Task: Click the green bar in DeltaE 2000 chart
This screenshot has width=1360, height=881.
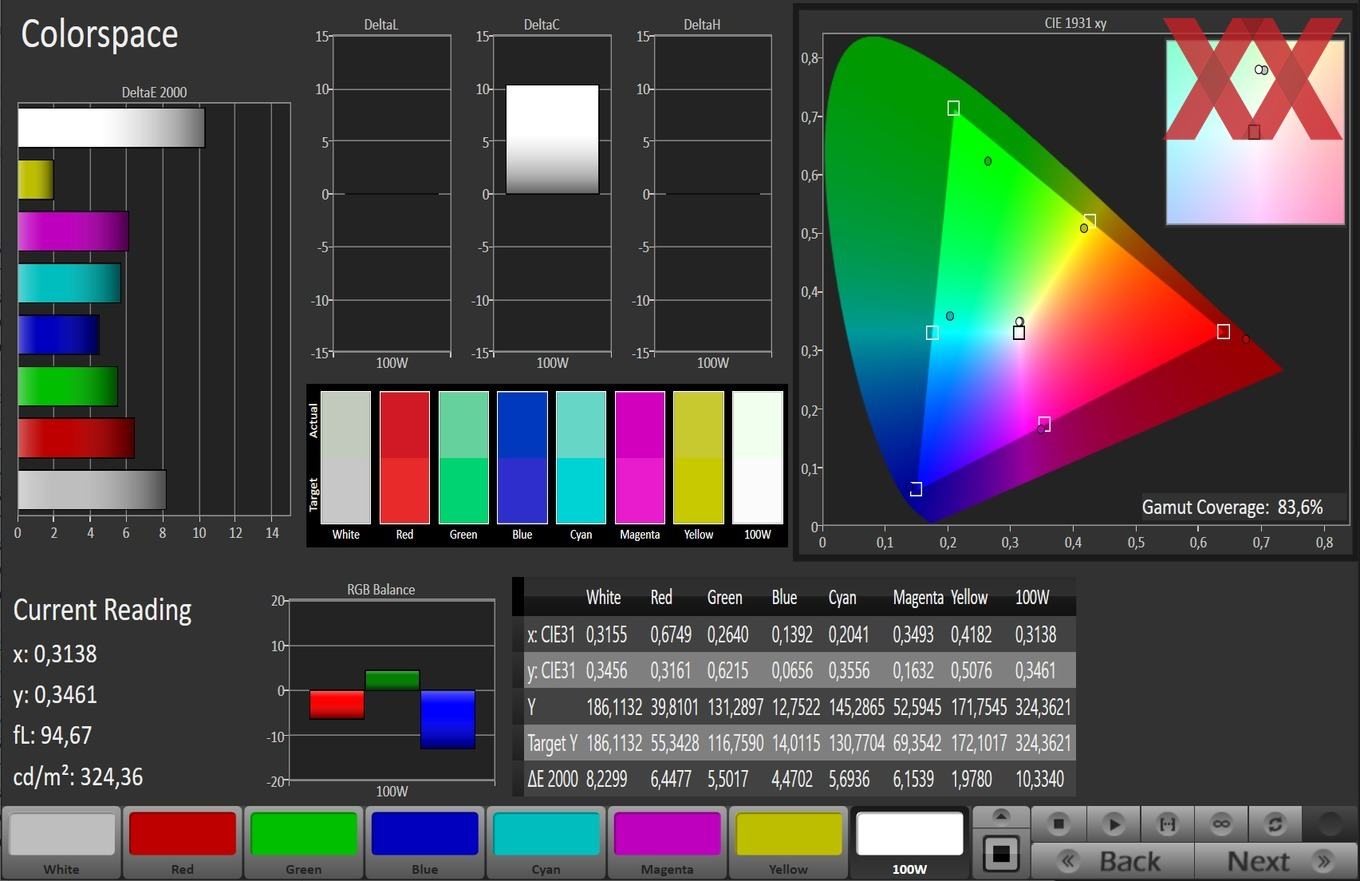Action: click(x=68, y=386)
